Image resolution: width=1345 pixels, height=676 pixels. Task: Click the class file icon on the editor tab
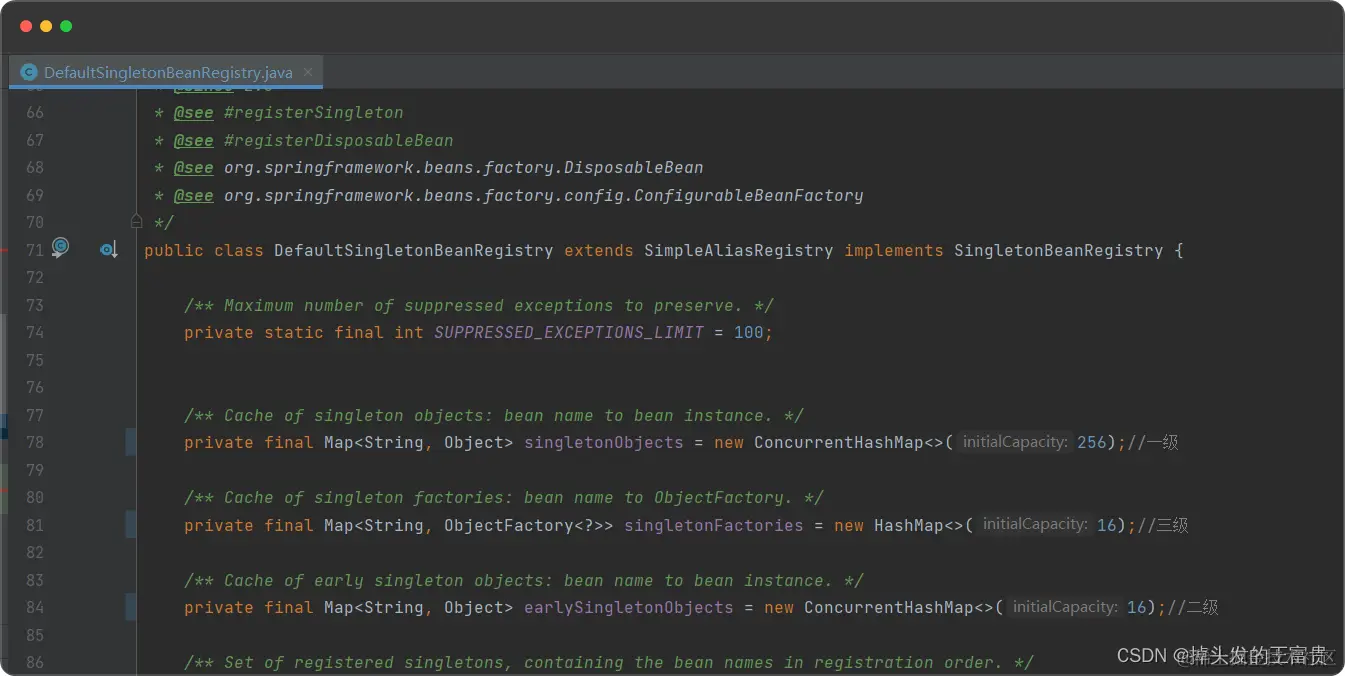point(28,72)
